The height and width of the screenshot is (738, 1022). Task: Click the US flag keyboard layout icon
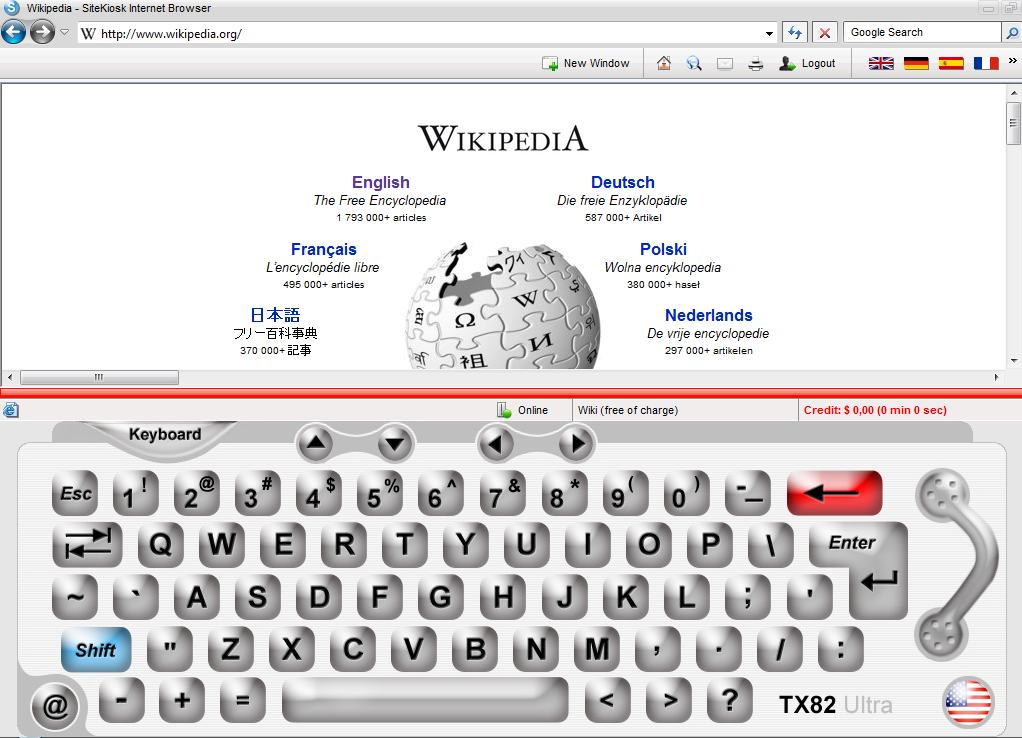coord(967,702)
